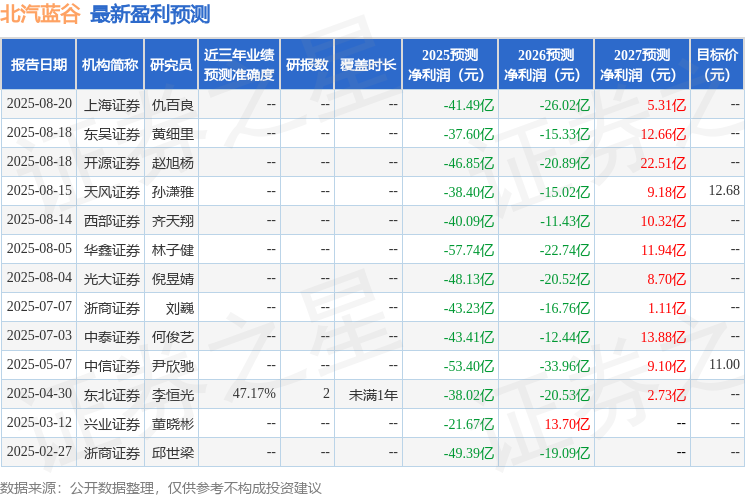Screen dimensions: 745x497
Task: Click the 2026预测净利润 header
Action: coord(546,65)
